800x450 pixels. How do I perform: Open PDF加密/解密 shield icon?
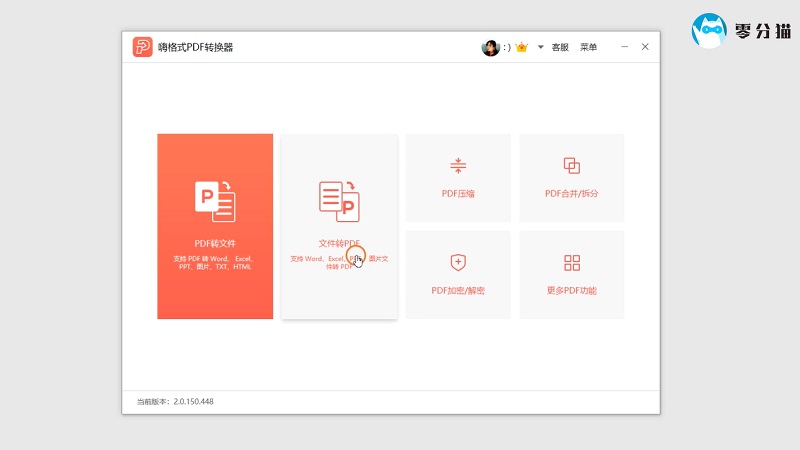pyautogui.click(x=458, y=262)
